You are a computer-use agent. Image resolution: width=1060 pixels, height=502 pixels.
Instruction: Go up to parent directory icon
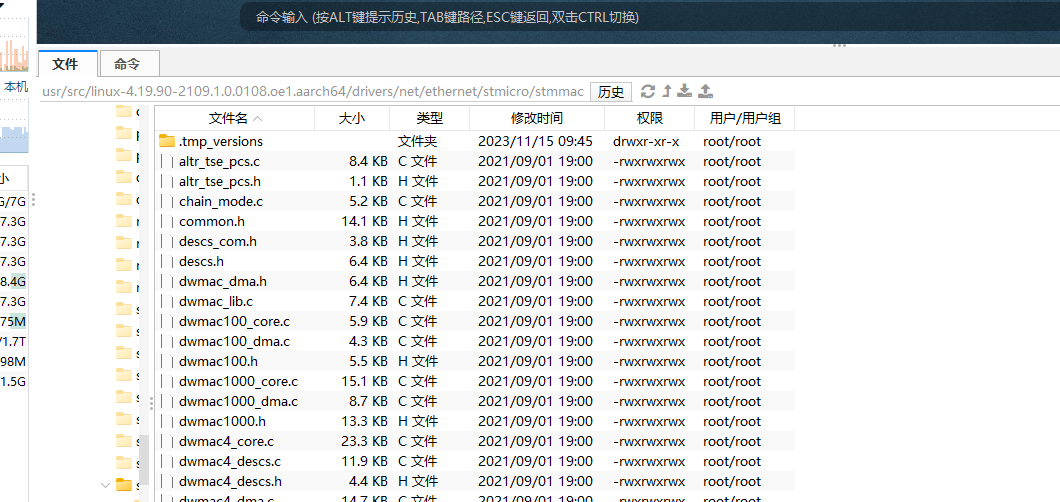(667, 91)
